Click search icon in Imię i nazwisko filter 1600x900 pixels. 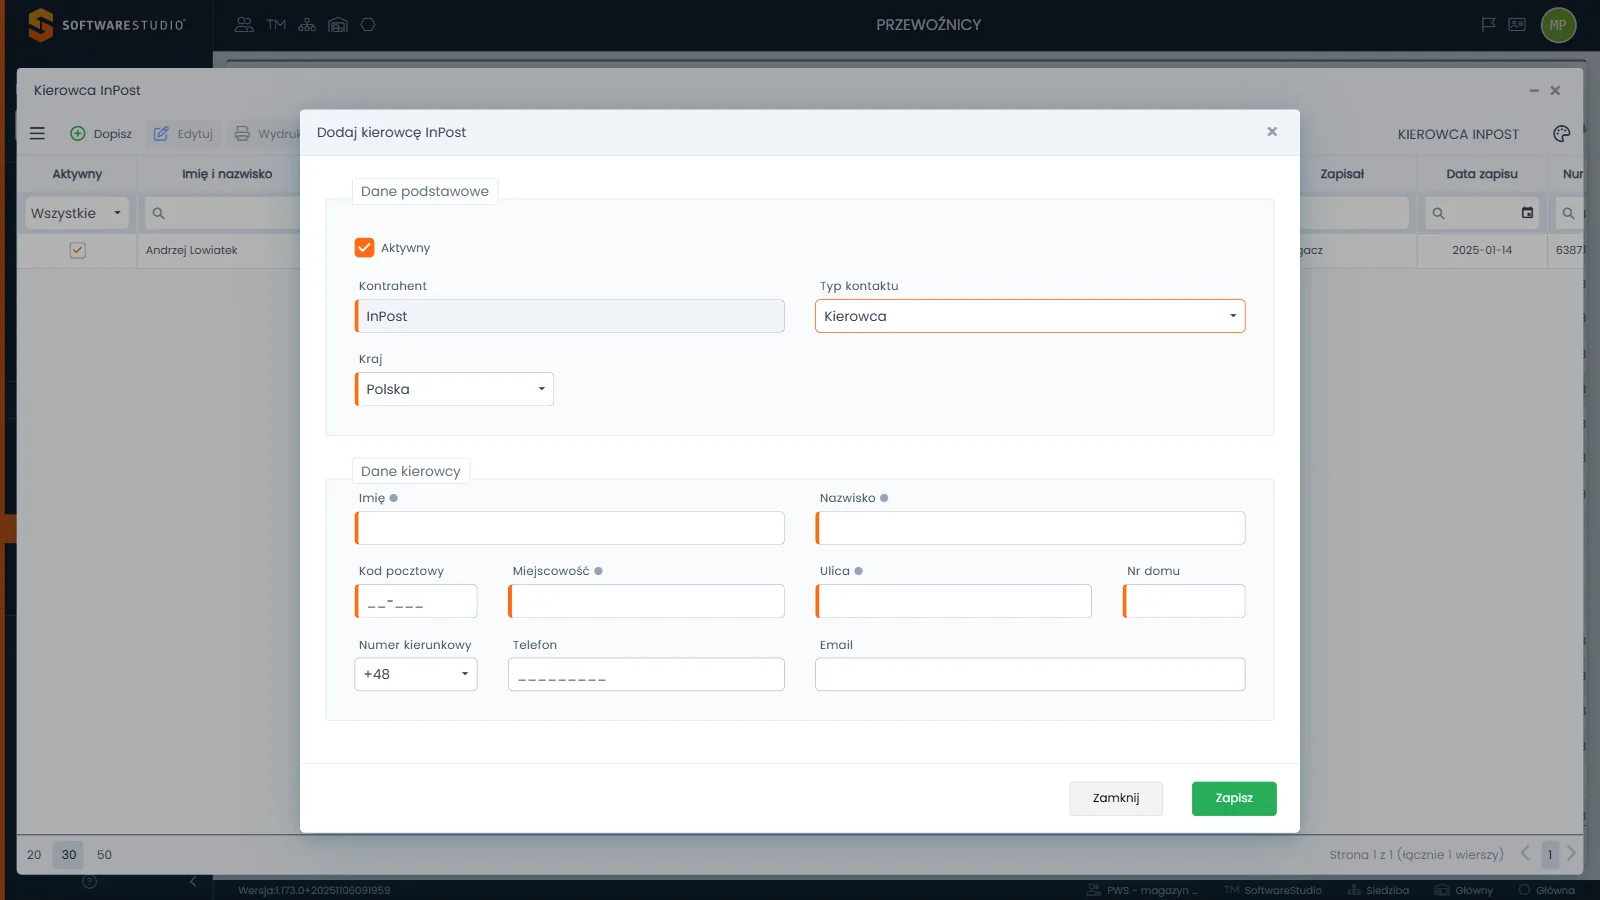pyautogui.click(x=158, y=213)
